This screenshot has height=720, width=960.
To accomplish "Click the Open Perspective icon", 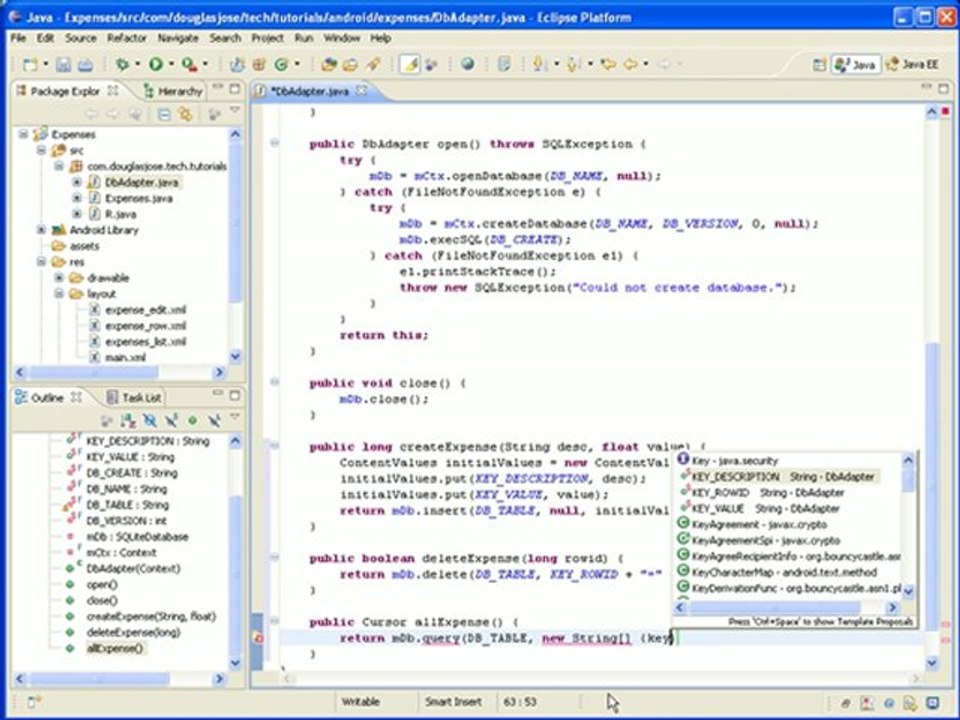I will [x=819, y=64].
